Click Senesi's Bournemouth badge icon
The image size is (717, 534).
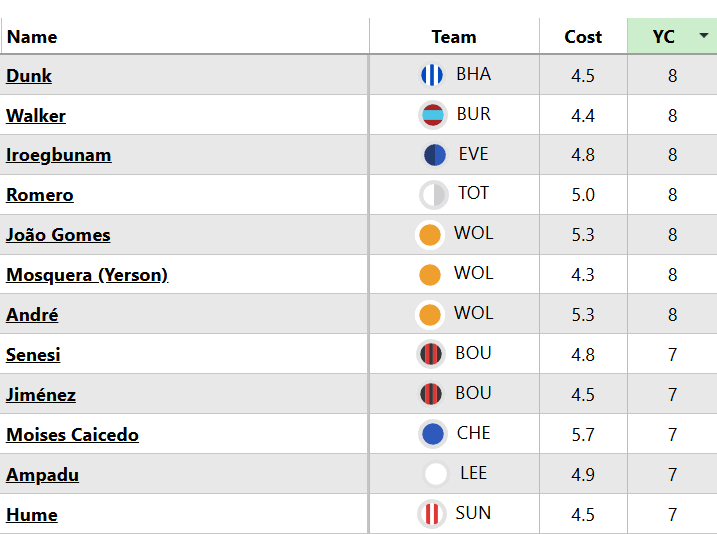431,354
